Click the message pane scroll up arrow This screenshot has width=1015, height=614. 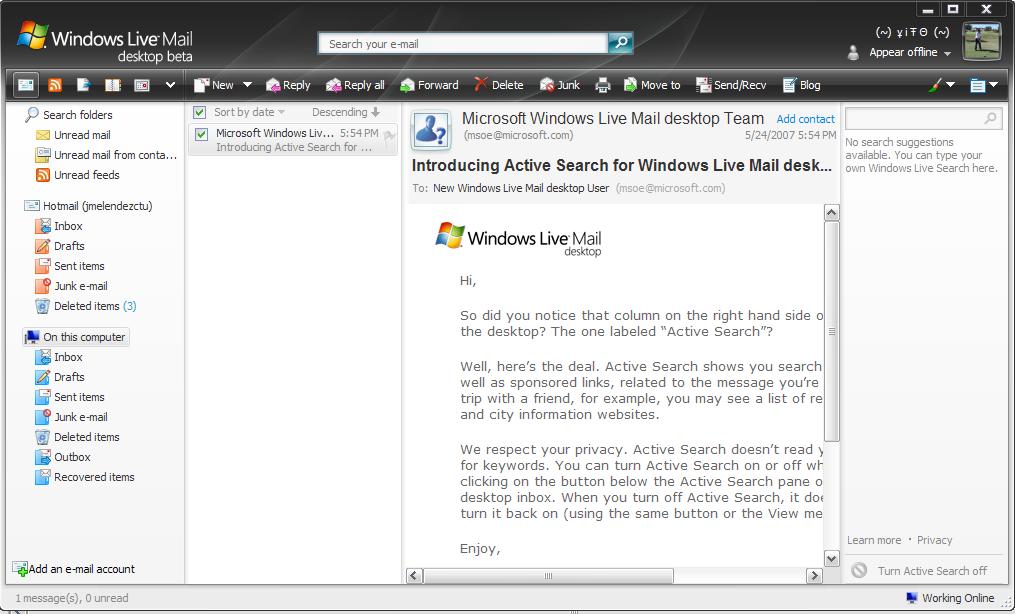pos(831,213)
